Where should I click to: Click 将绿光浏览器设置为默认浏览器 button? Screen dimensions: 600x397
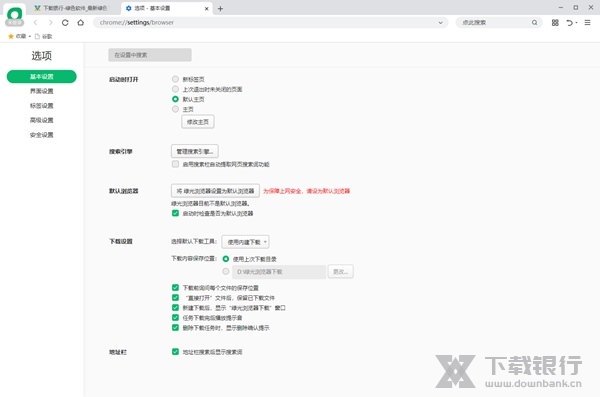click(215, 191)
